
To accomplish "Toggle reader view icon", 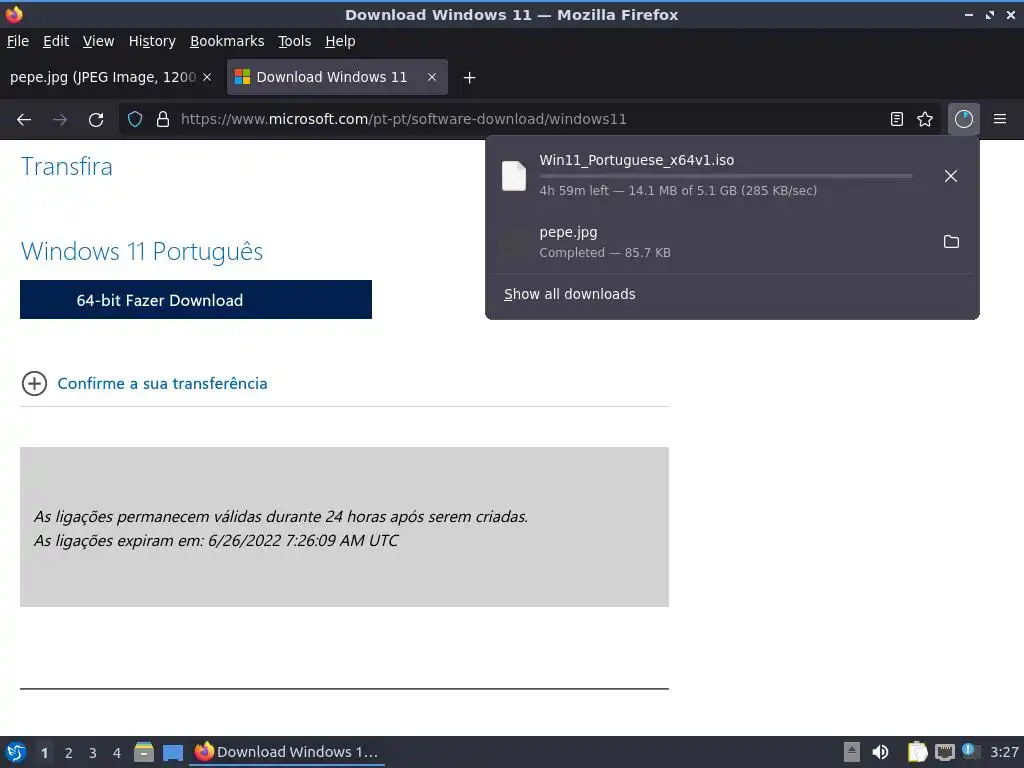I will coord(897,120).
